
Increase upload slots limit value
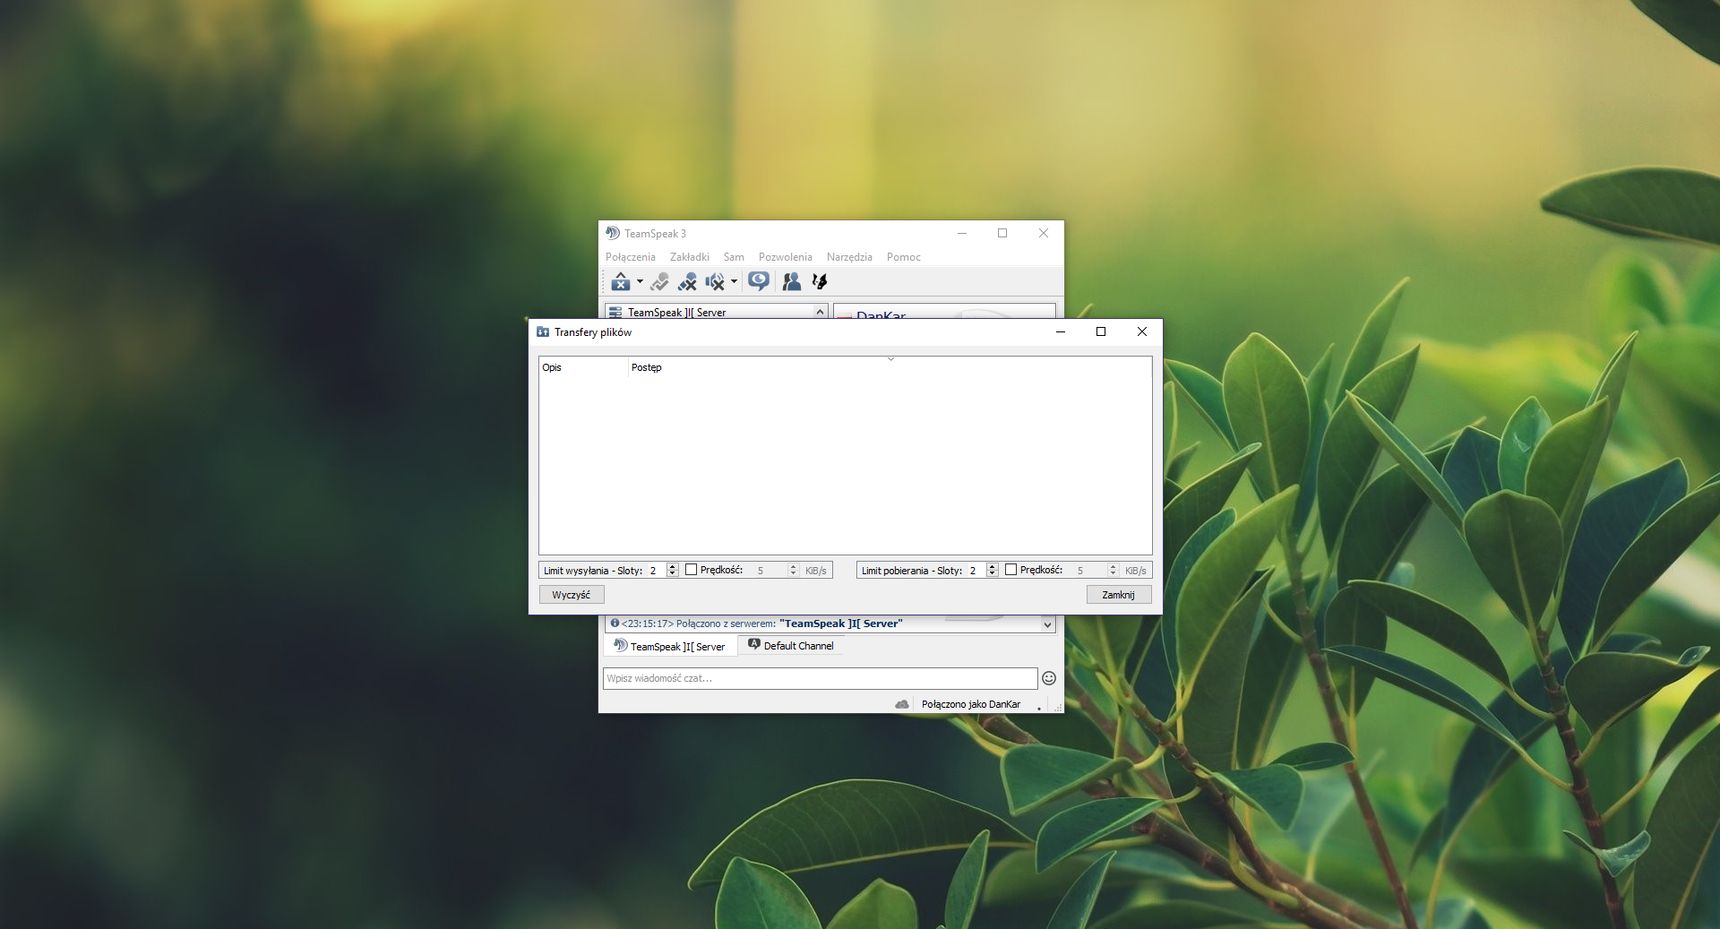click(x=673, y=567)
